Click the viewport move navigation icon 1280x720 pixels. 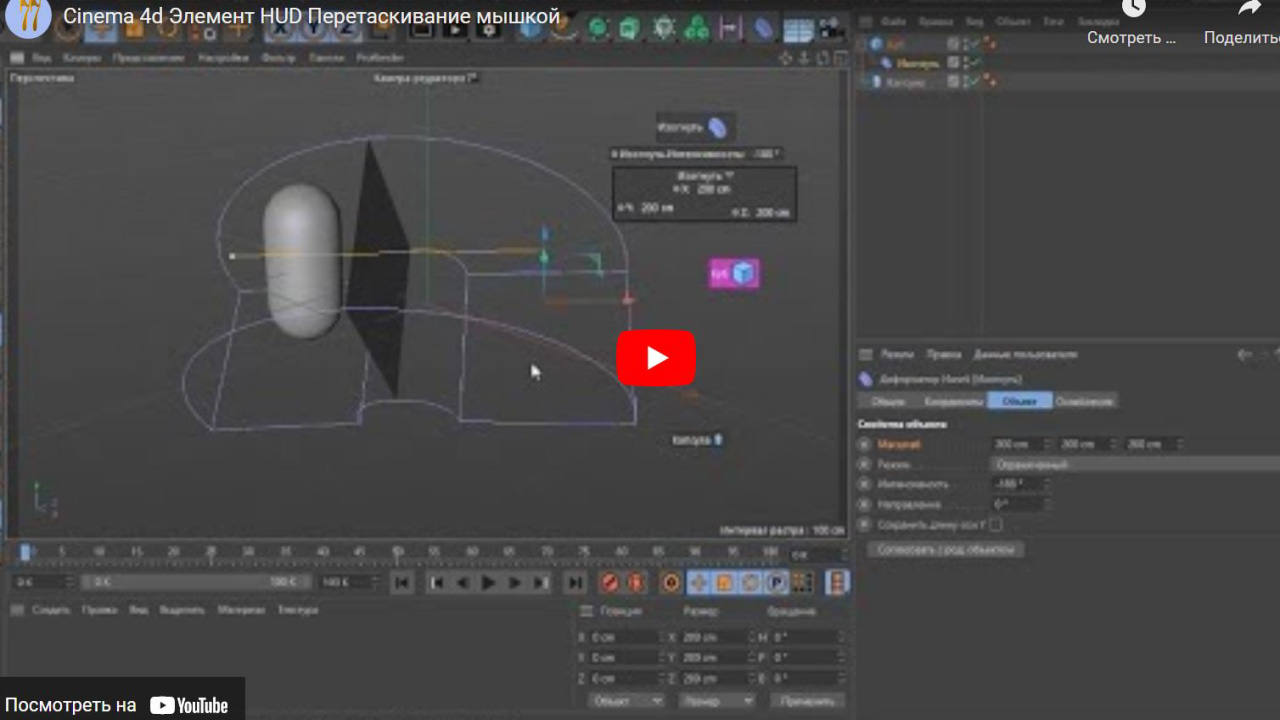(x=786, y=58)
